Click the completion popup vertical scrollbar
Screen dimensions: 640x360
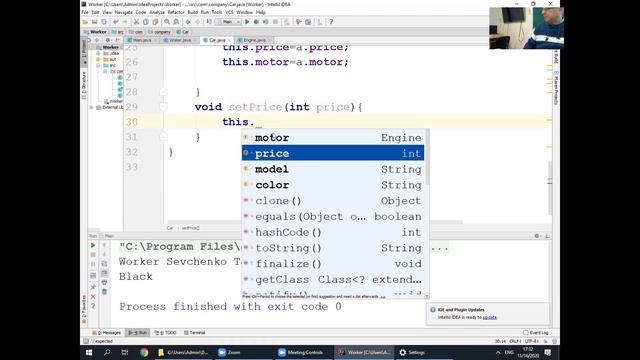click(x=427, y=157)
